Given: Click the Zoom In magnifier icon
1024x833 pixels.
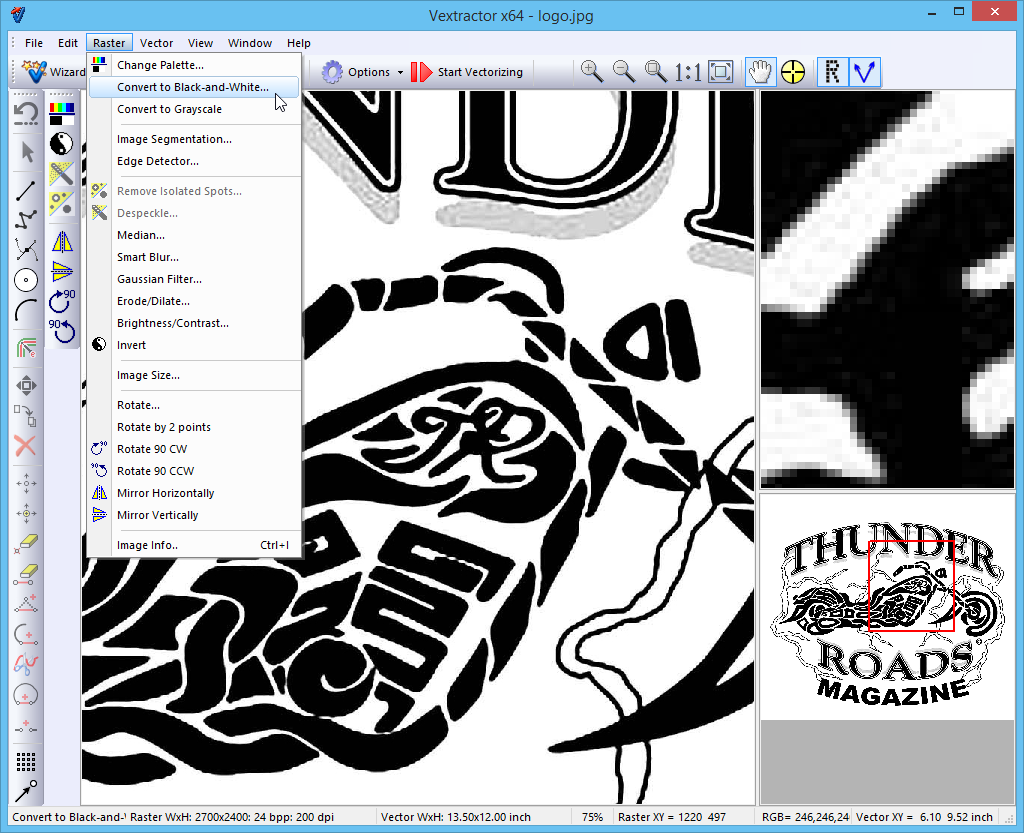Looking at the screenshot, I should (592, 71).
